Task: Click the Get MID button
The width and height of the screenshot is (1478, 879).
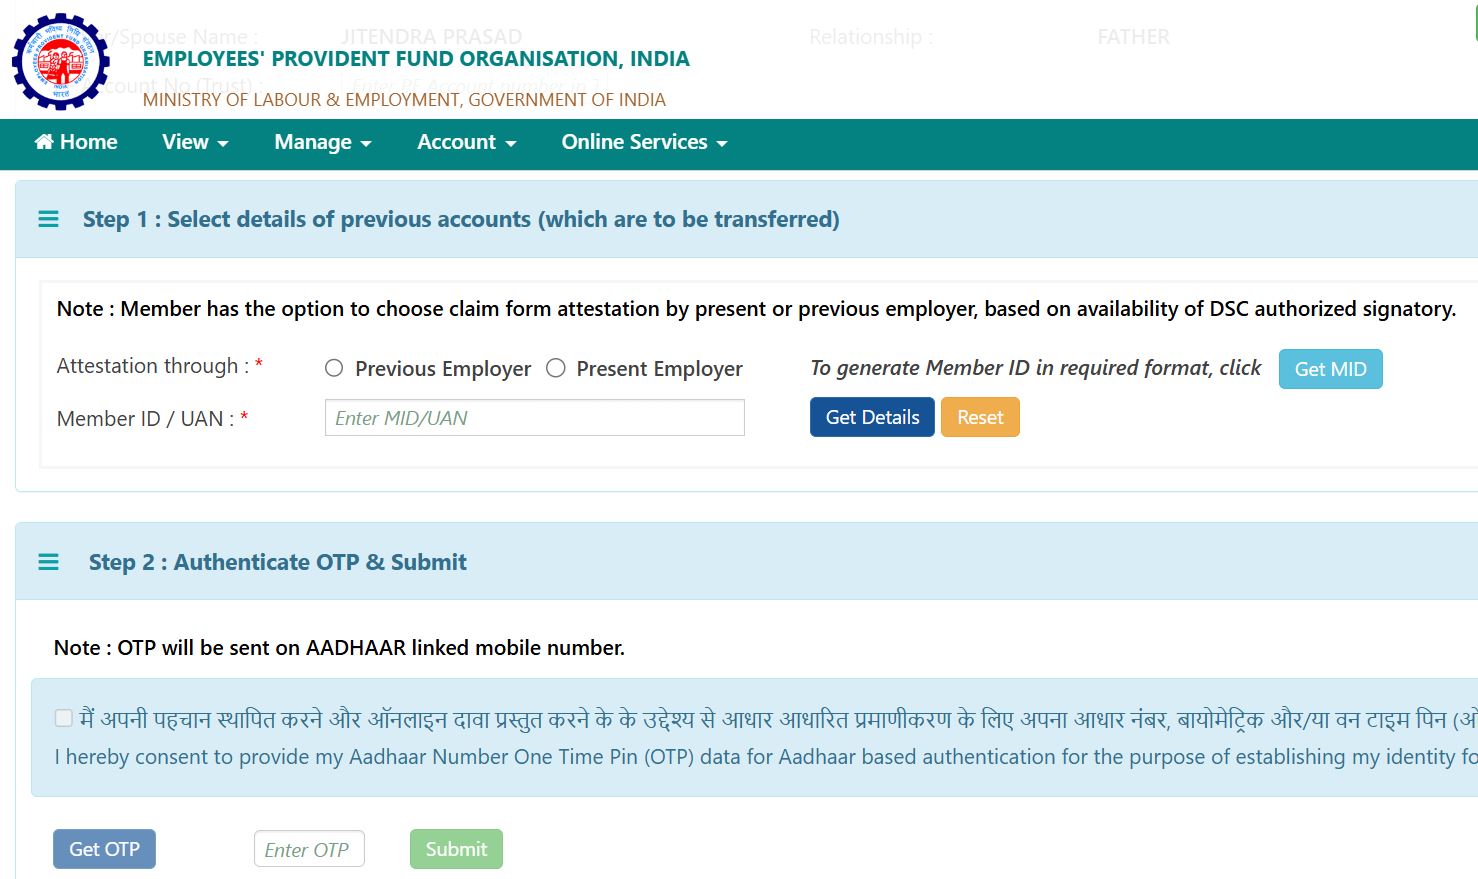Action: 1330,369
